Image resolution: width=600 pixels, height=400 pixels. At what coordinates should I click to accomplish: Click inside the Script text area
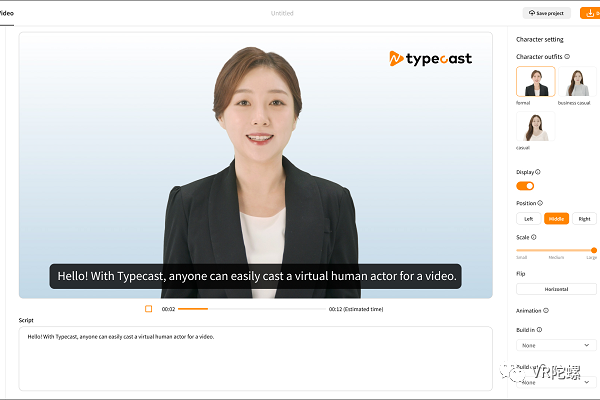(256, 359)
